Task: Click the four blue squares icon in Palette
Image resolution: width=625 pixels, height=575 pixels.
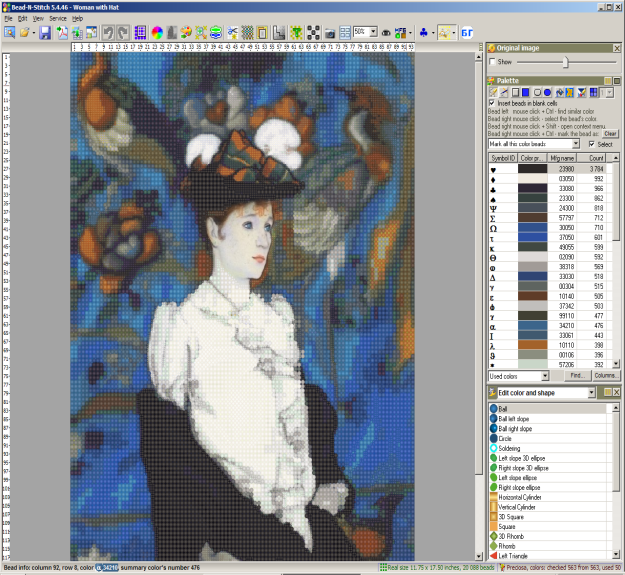Action: point(594,92)
